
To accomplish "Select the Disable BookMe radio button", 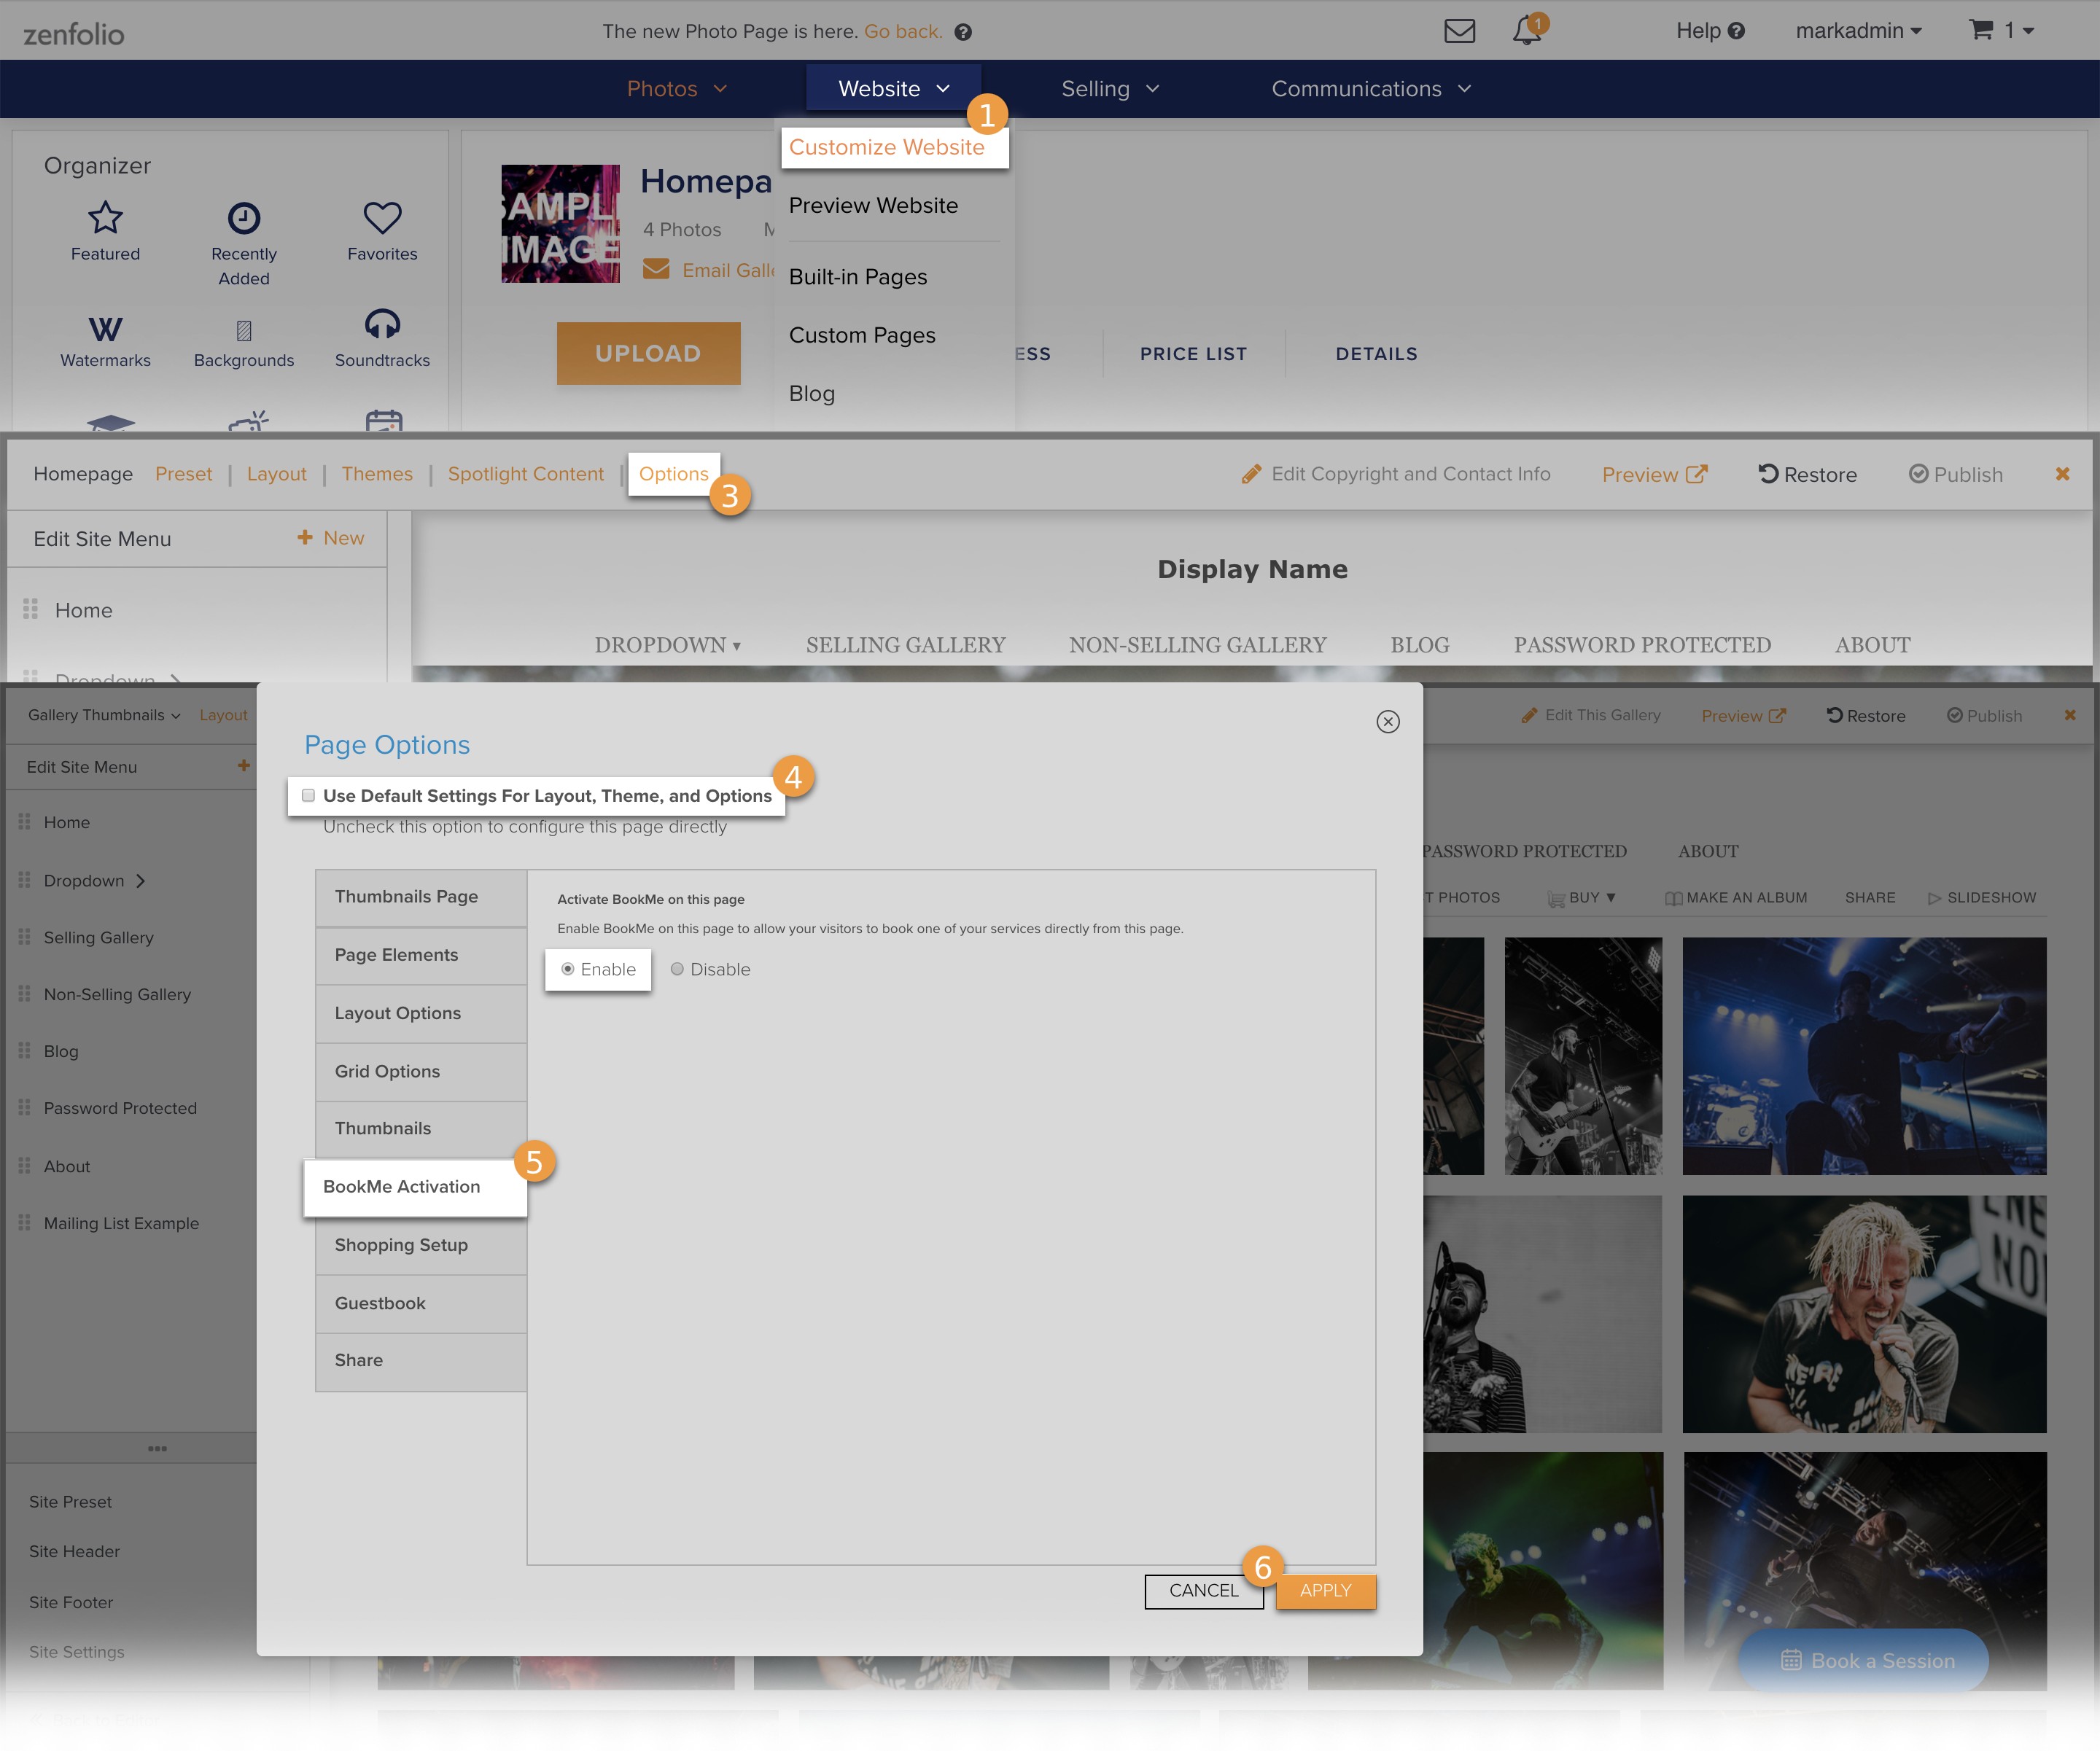I will tap(677, 969).
